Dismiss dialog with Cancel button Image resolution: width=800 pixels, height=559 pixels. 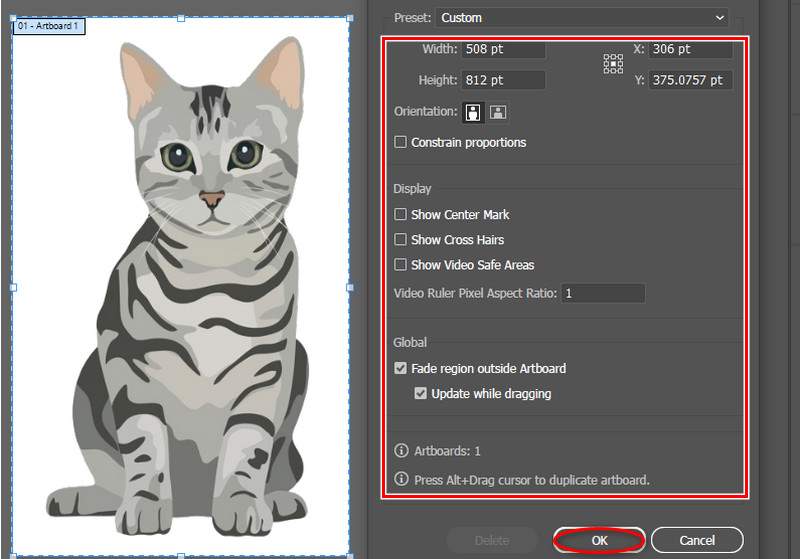[x=697, y=540]
